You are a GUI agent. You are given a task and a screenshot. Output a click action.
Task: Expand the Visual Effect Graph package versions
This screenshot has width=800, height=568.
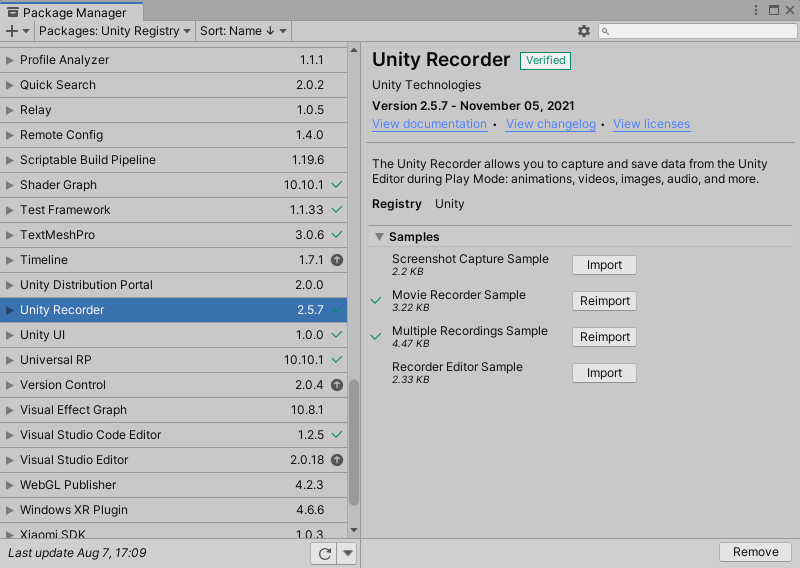click(9, 410)
